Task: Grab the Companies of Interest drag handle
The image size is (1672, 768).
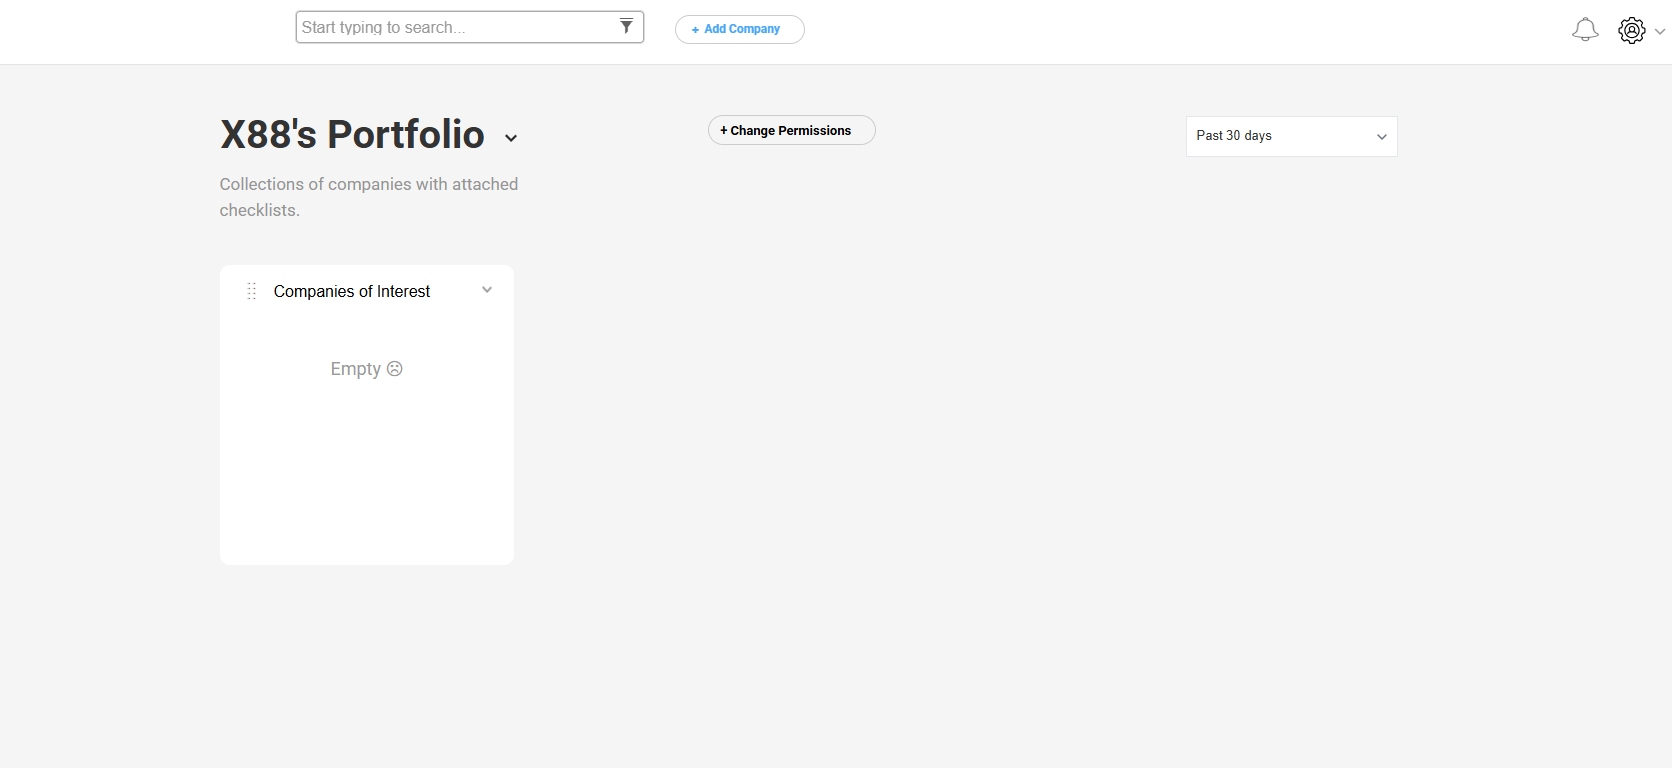Action: click(x=252, y=291)
